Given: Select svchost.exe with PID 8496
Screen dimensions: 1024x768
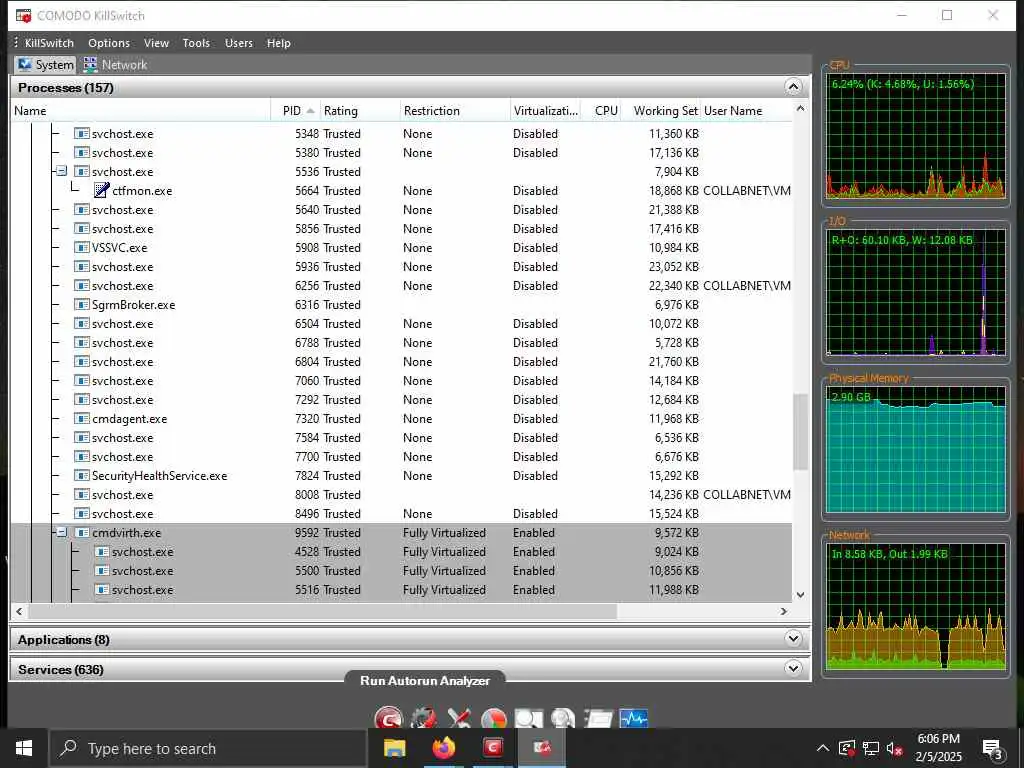Looking at the screenshot, I should click(x=402, y=513).
